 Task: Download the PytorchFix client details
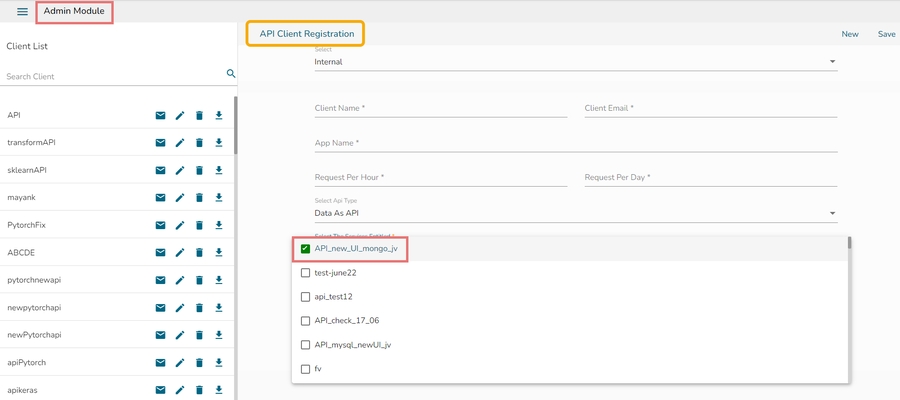click(x=219, y=225)
